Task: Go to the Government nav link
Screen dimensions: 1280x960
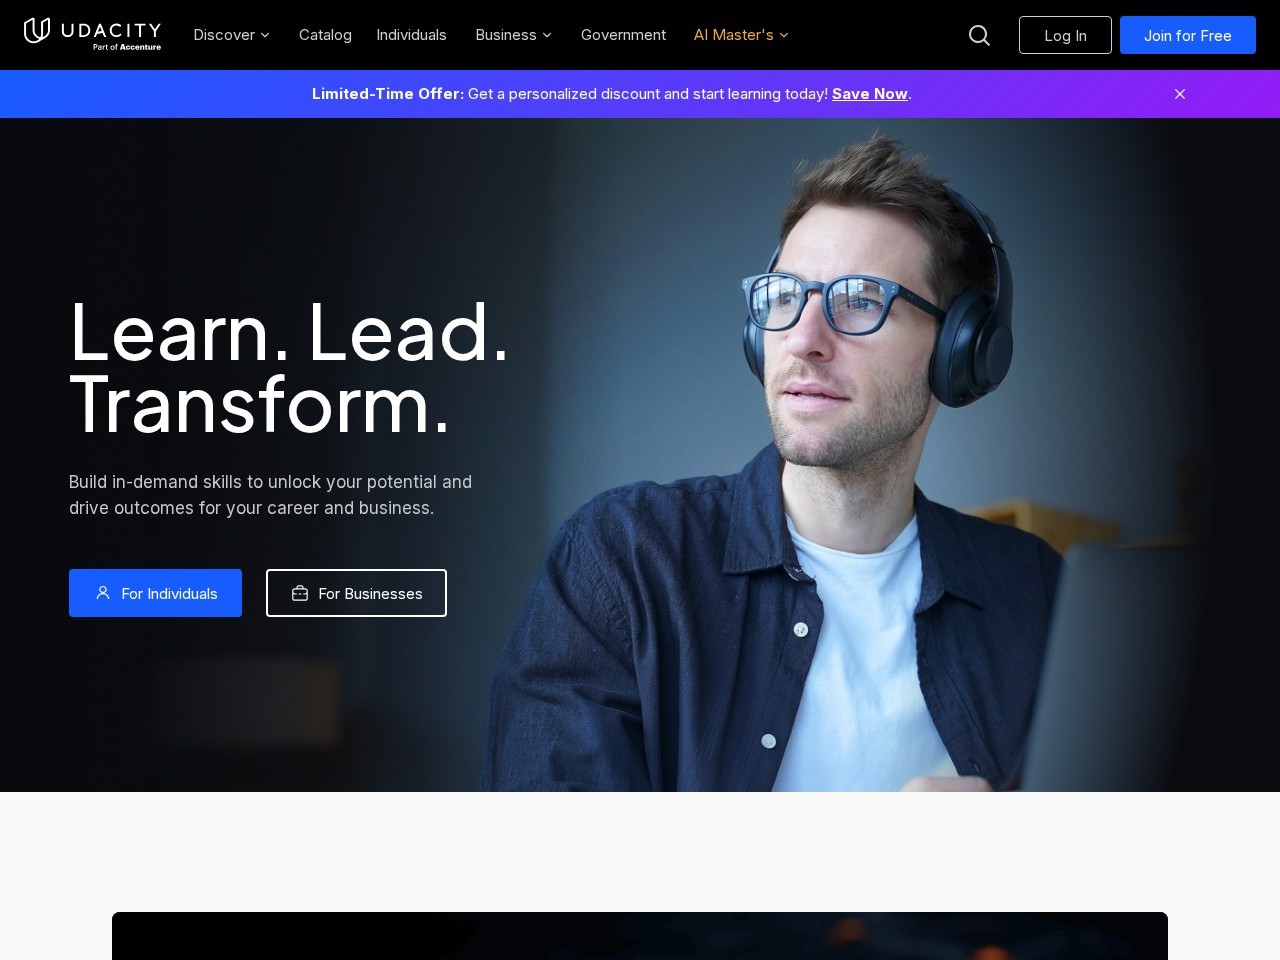Action: pos(623,35)
